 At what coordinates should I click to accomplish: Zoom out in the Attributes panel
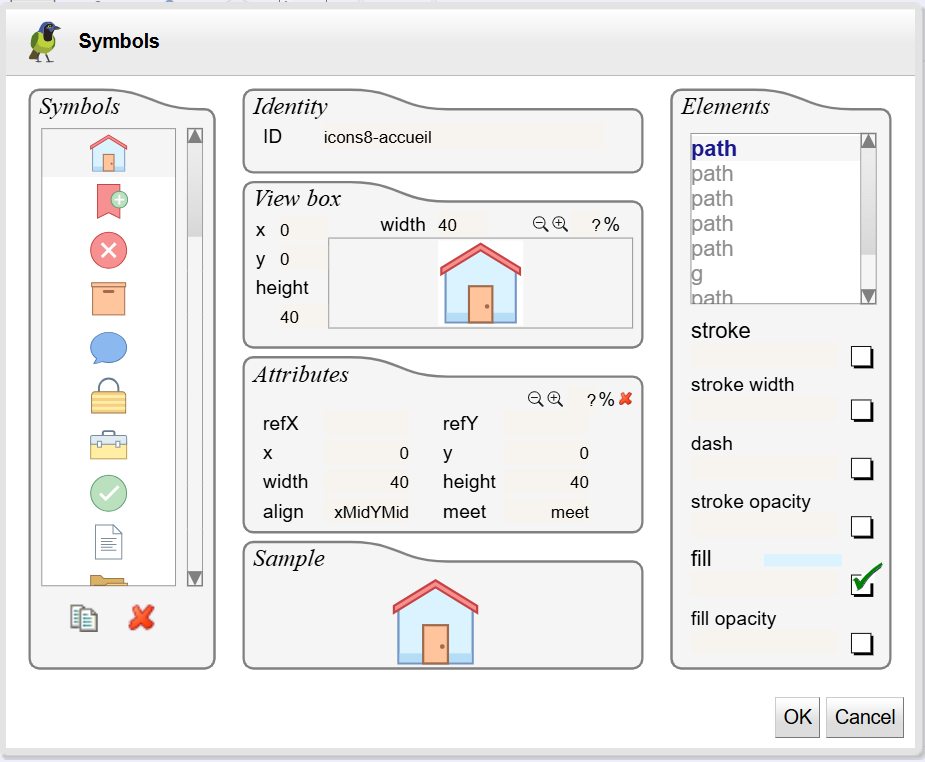(535, 399)
